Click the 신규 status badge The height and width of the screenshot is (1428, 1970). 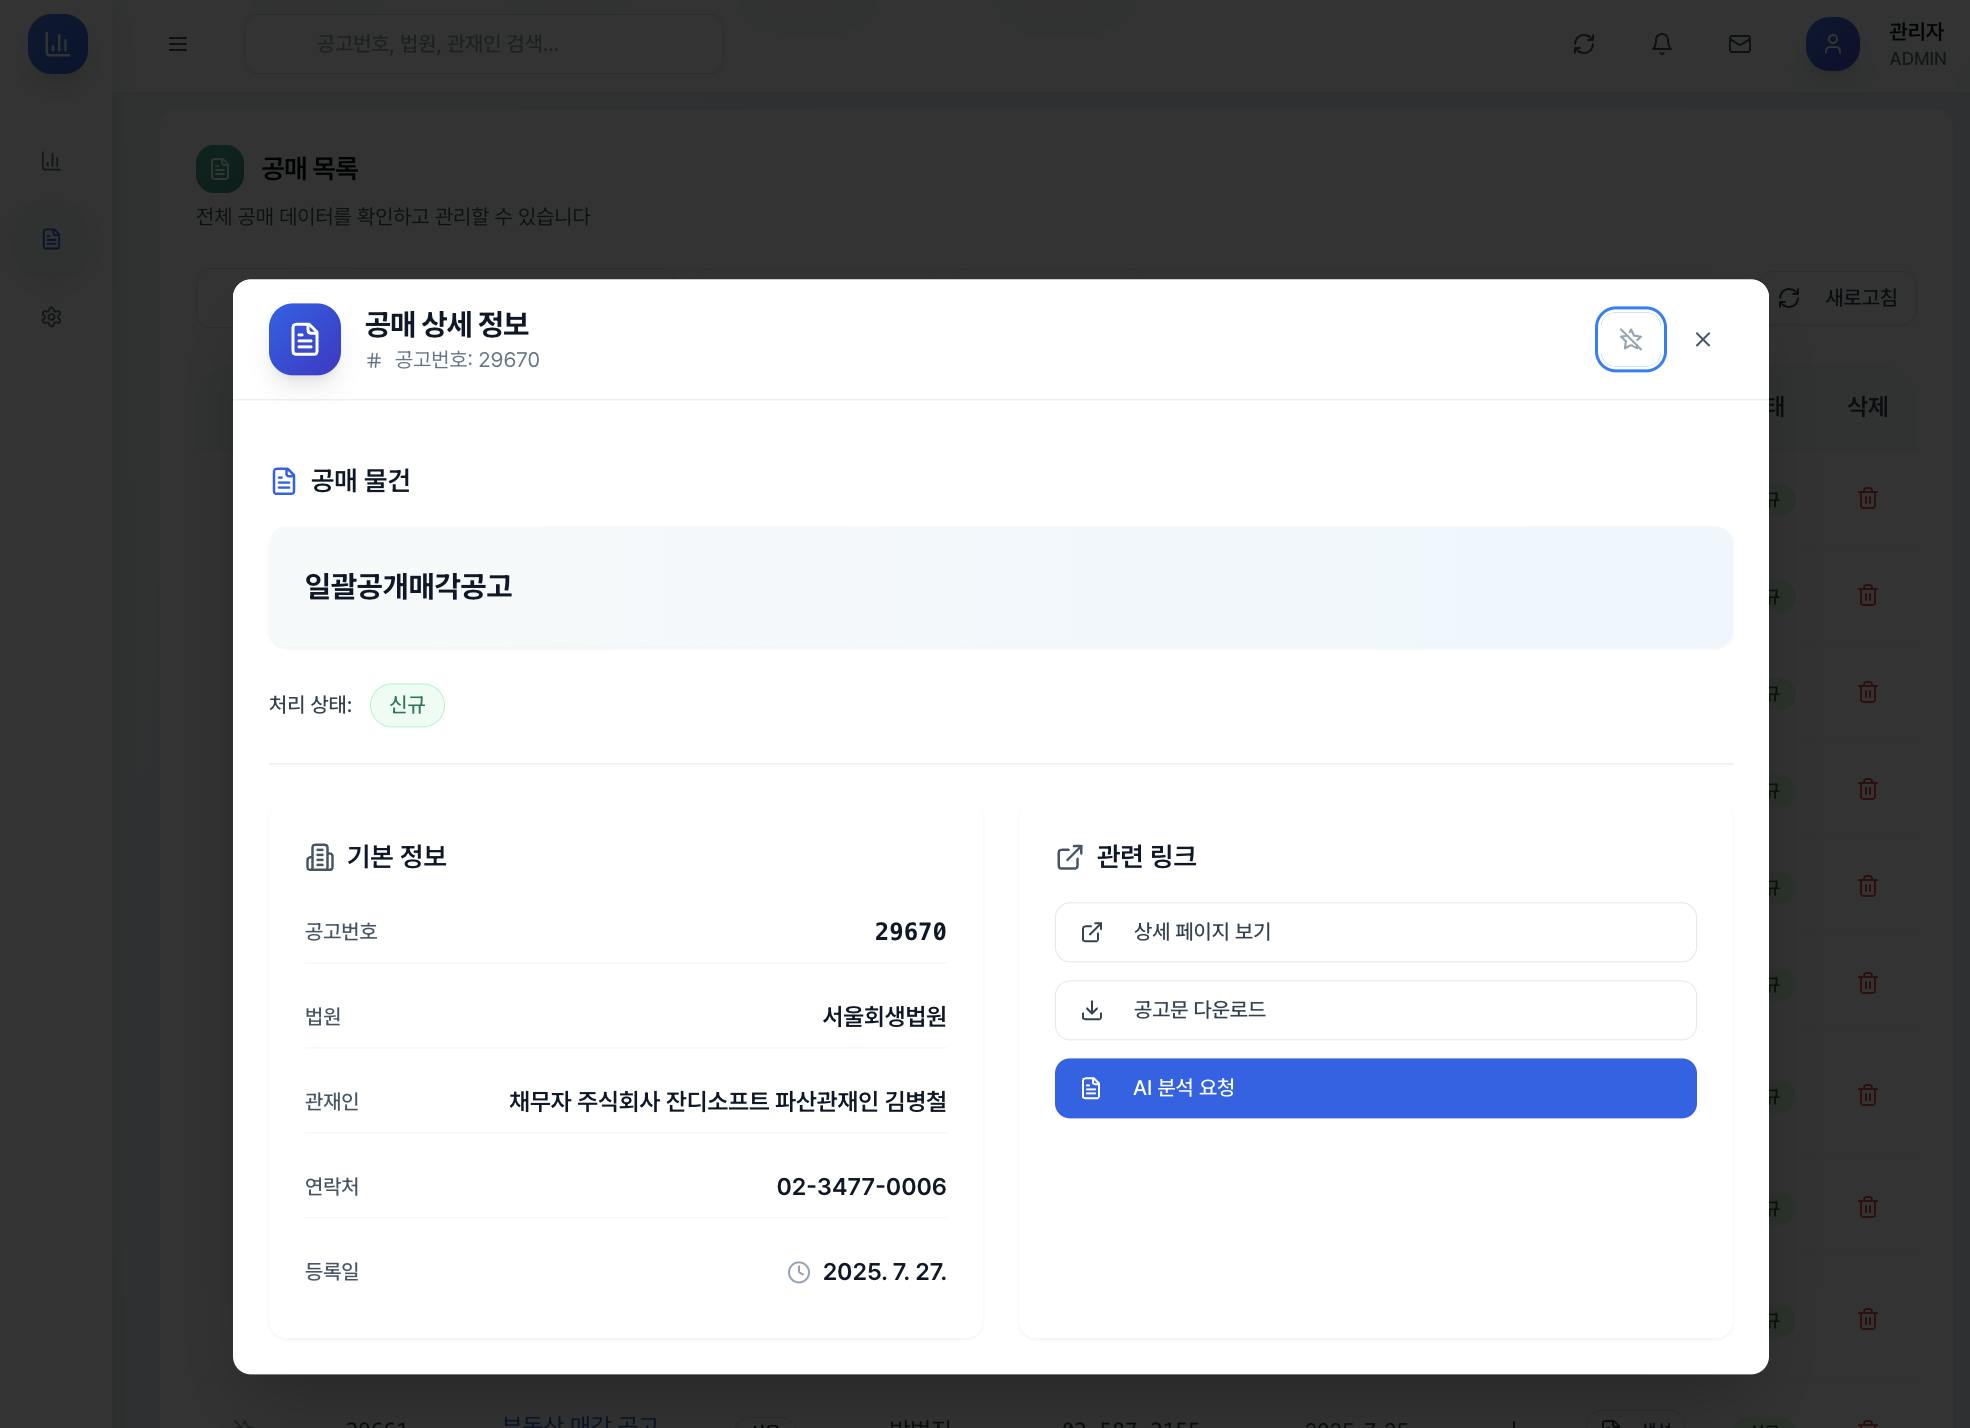(x=407, y=705)
